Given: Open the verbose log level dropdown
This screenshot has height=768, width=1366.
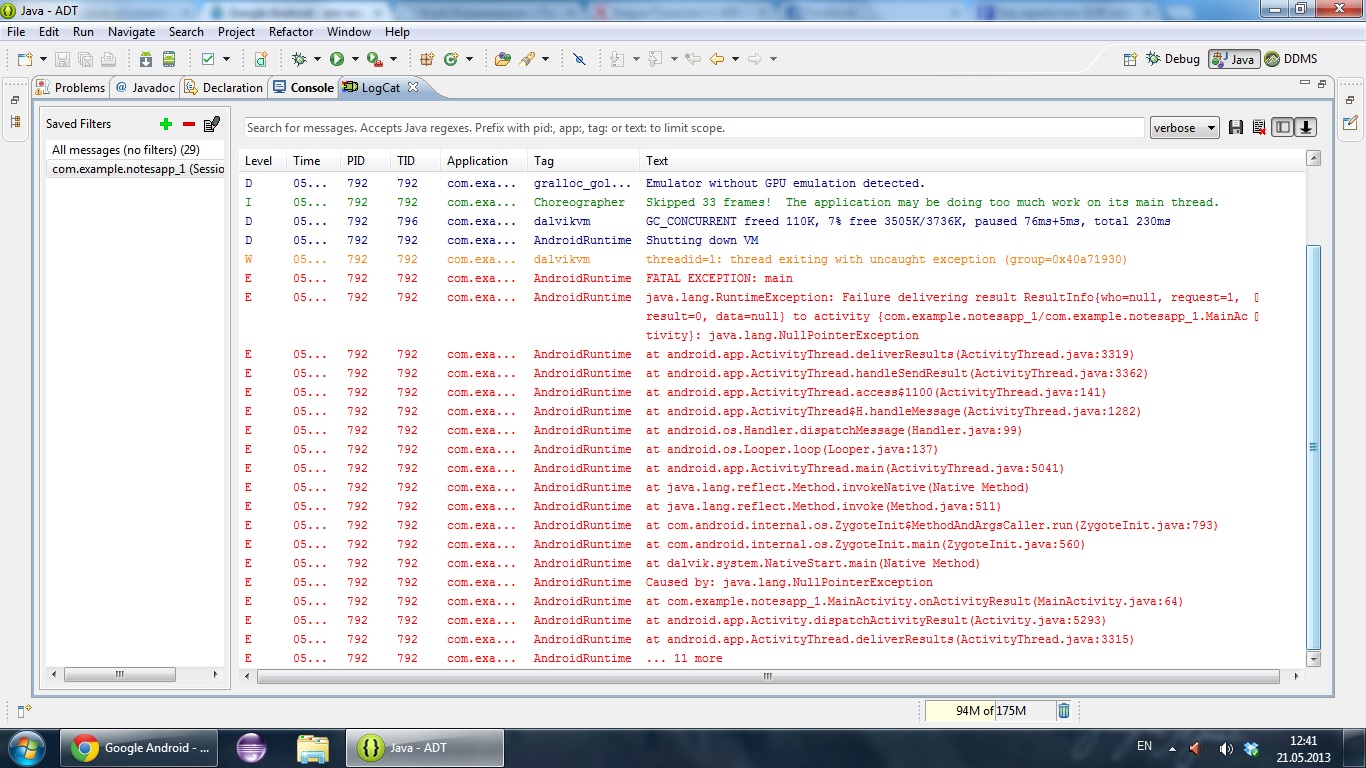Looking at the screenshot, I should [1185, 128].
